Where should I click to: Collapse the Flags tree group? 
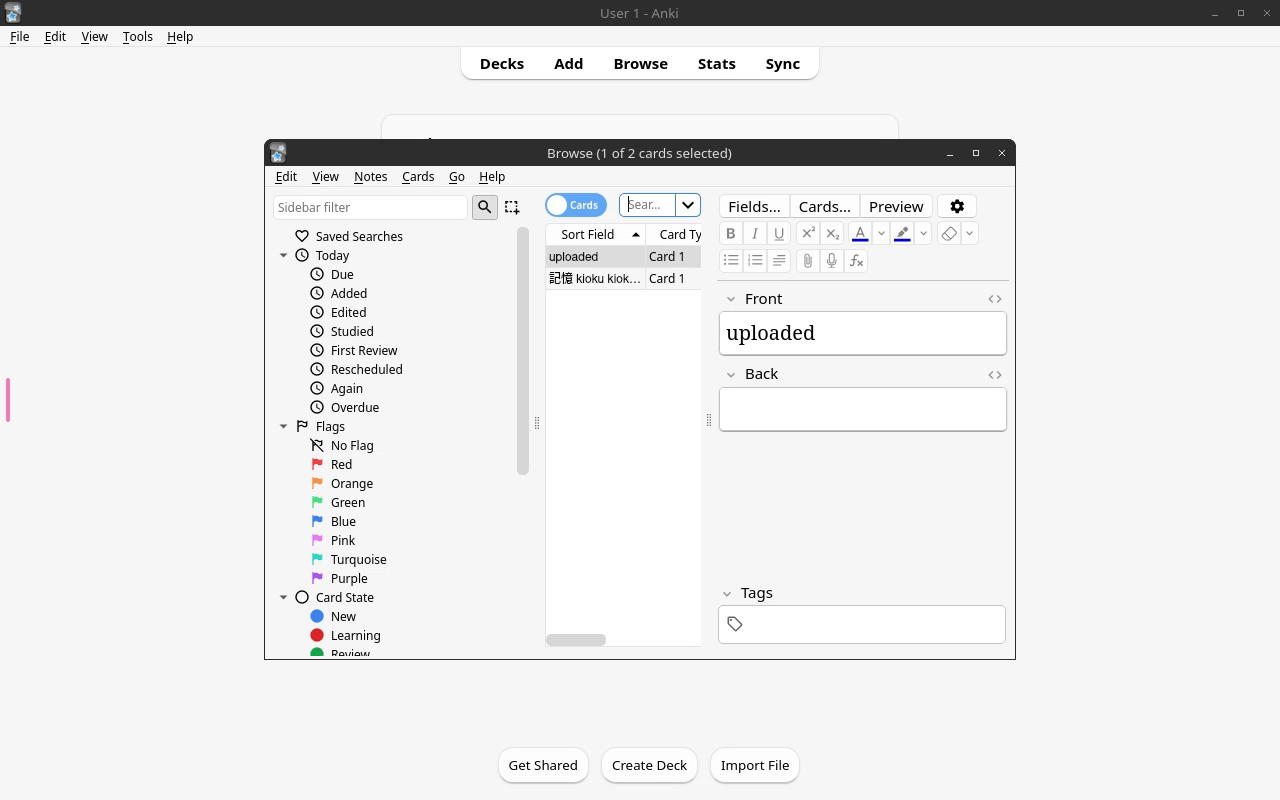284,427
